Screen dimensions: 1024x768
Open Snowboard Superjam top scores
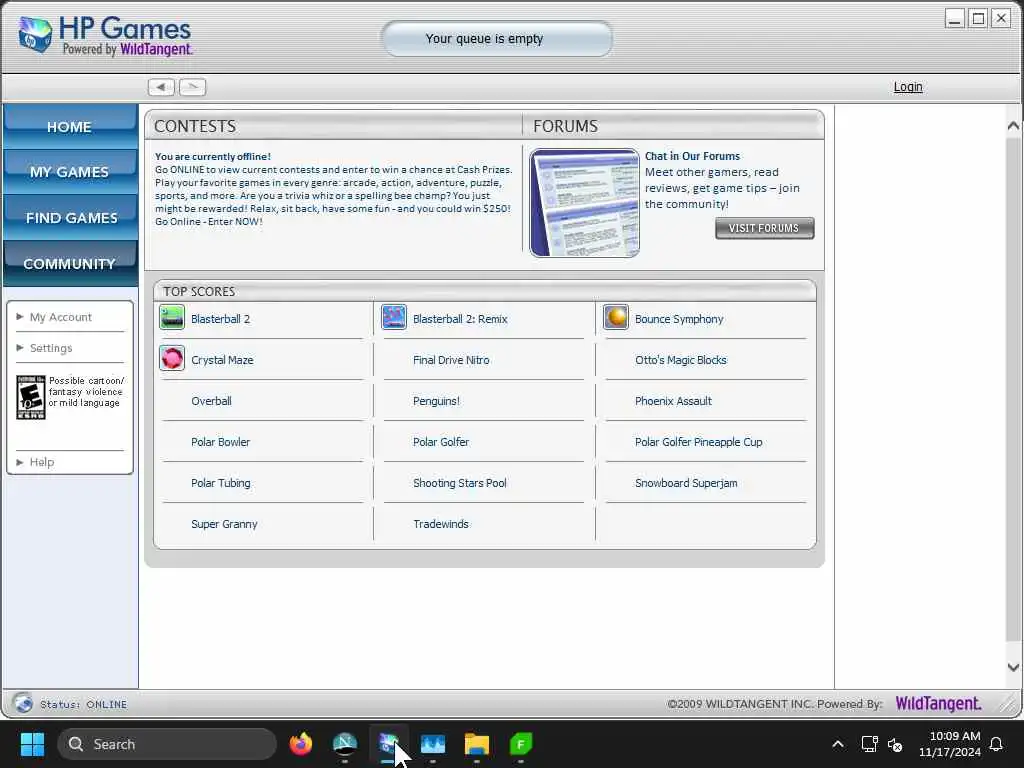pos(686,483)
